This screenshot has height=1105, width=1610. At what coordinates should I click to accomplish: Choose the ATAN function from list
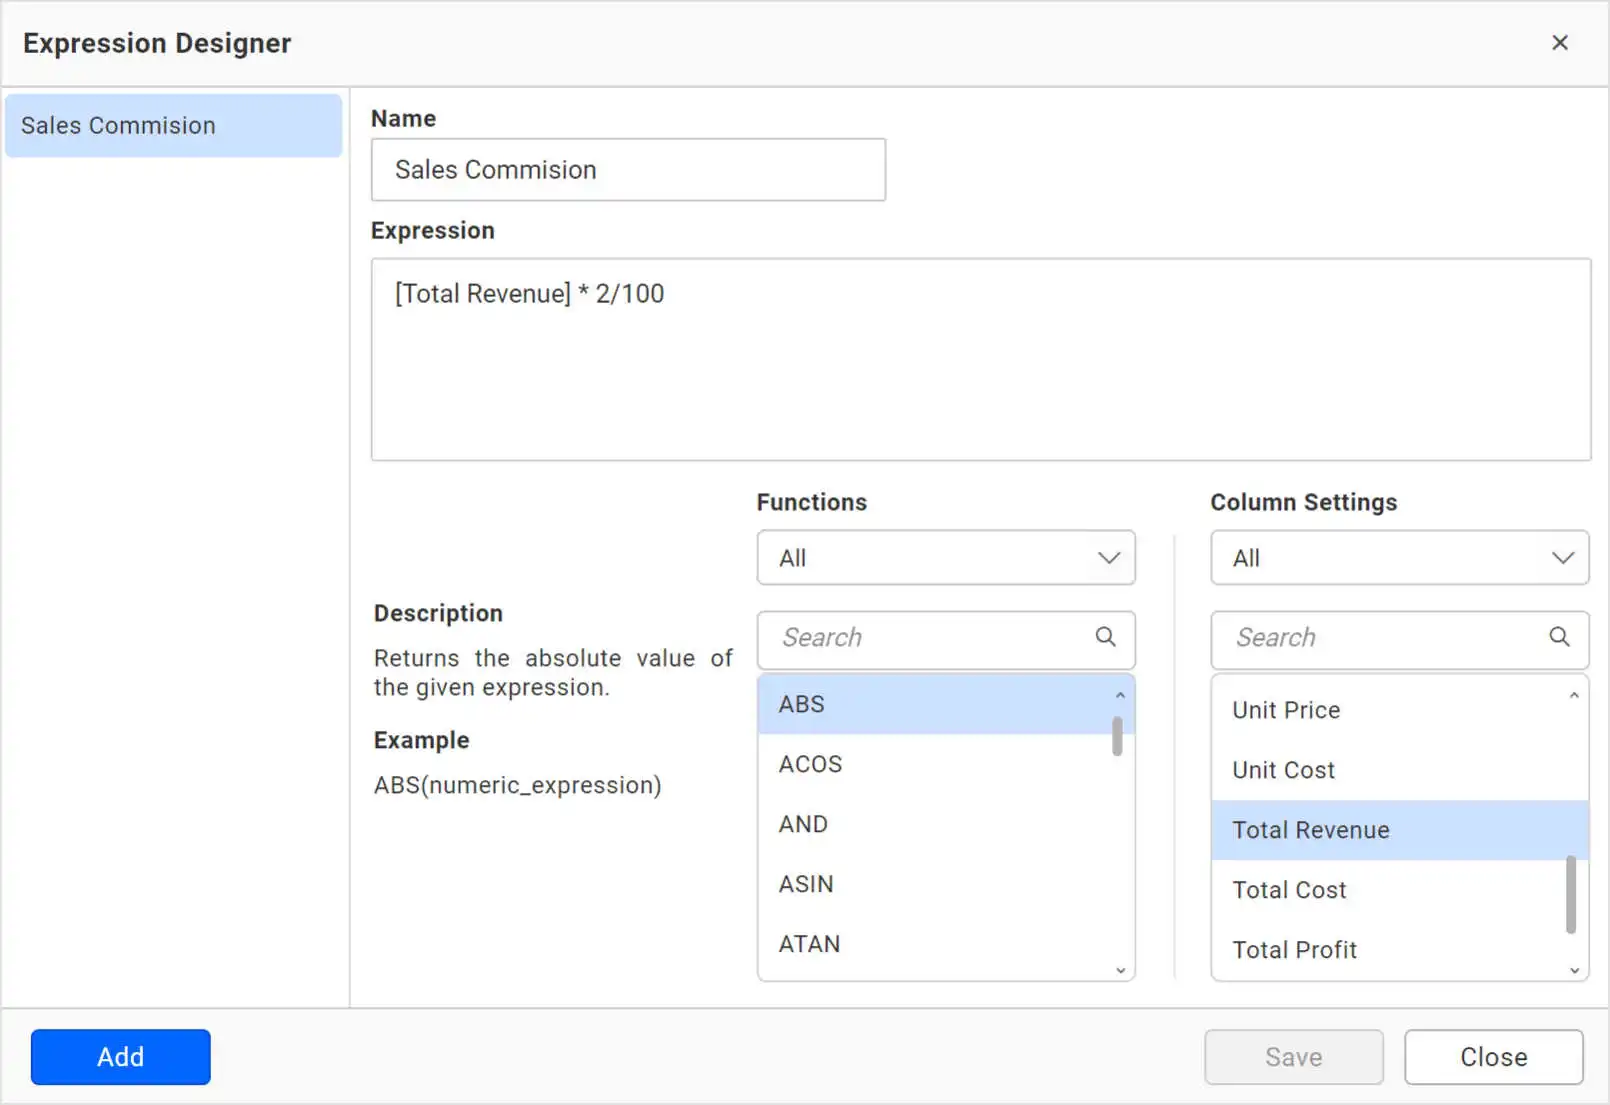(x=809, y=944)
